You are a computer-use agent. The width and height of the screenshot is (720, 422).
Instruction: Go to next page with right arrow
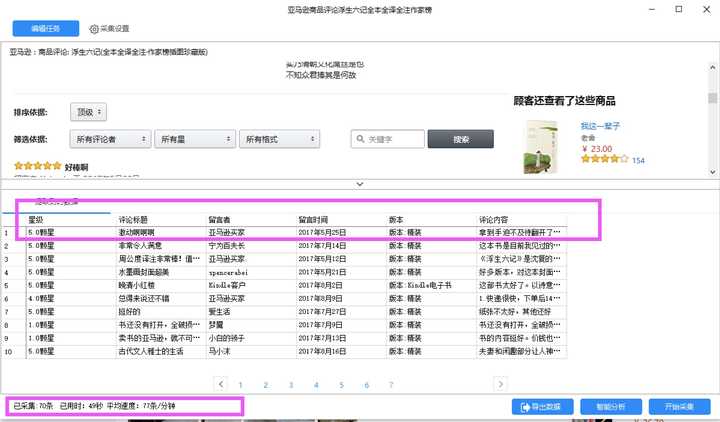coord(501,384)
